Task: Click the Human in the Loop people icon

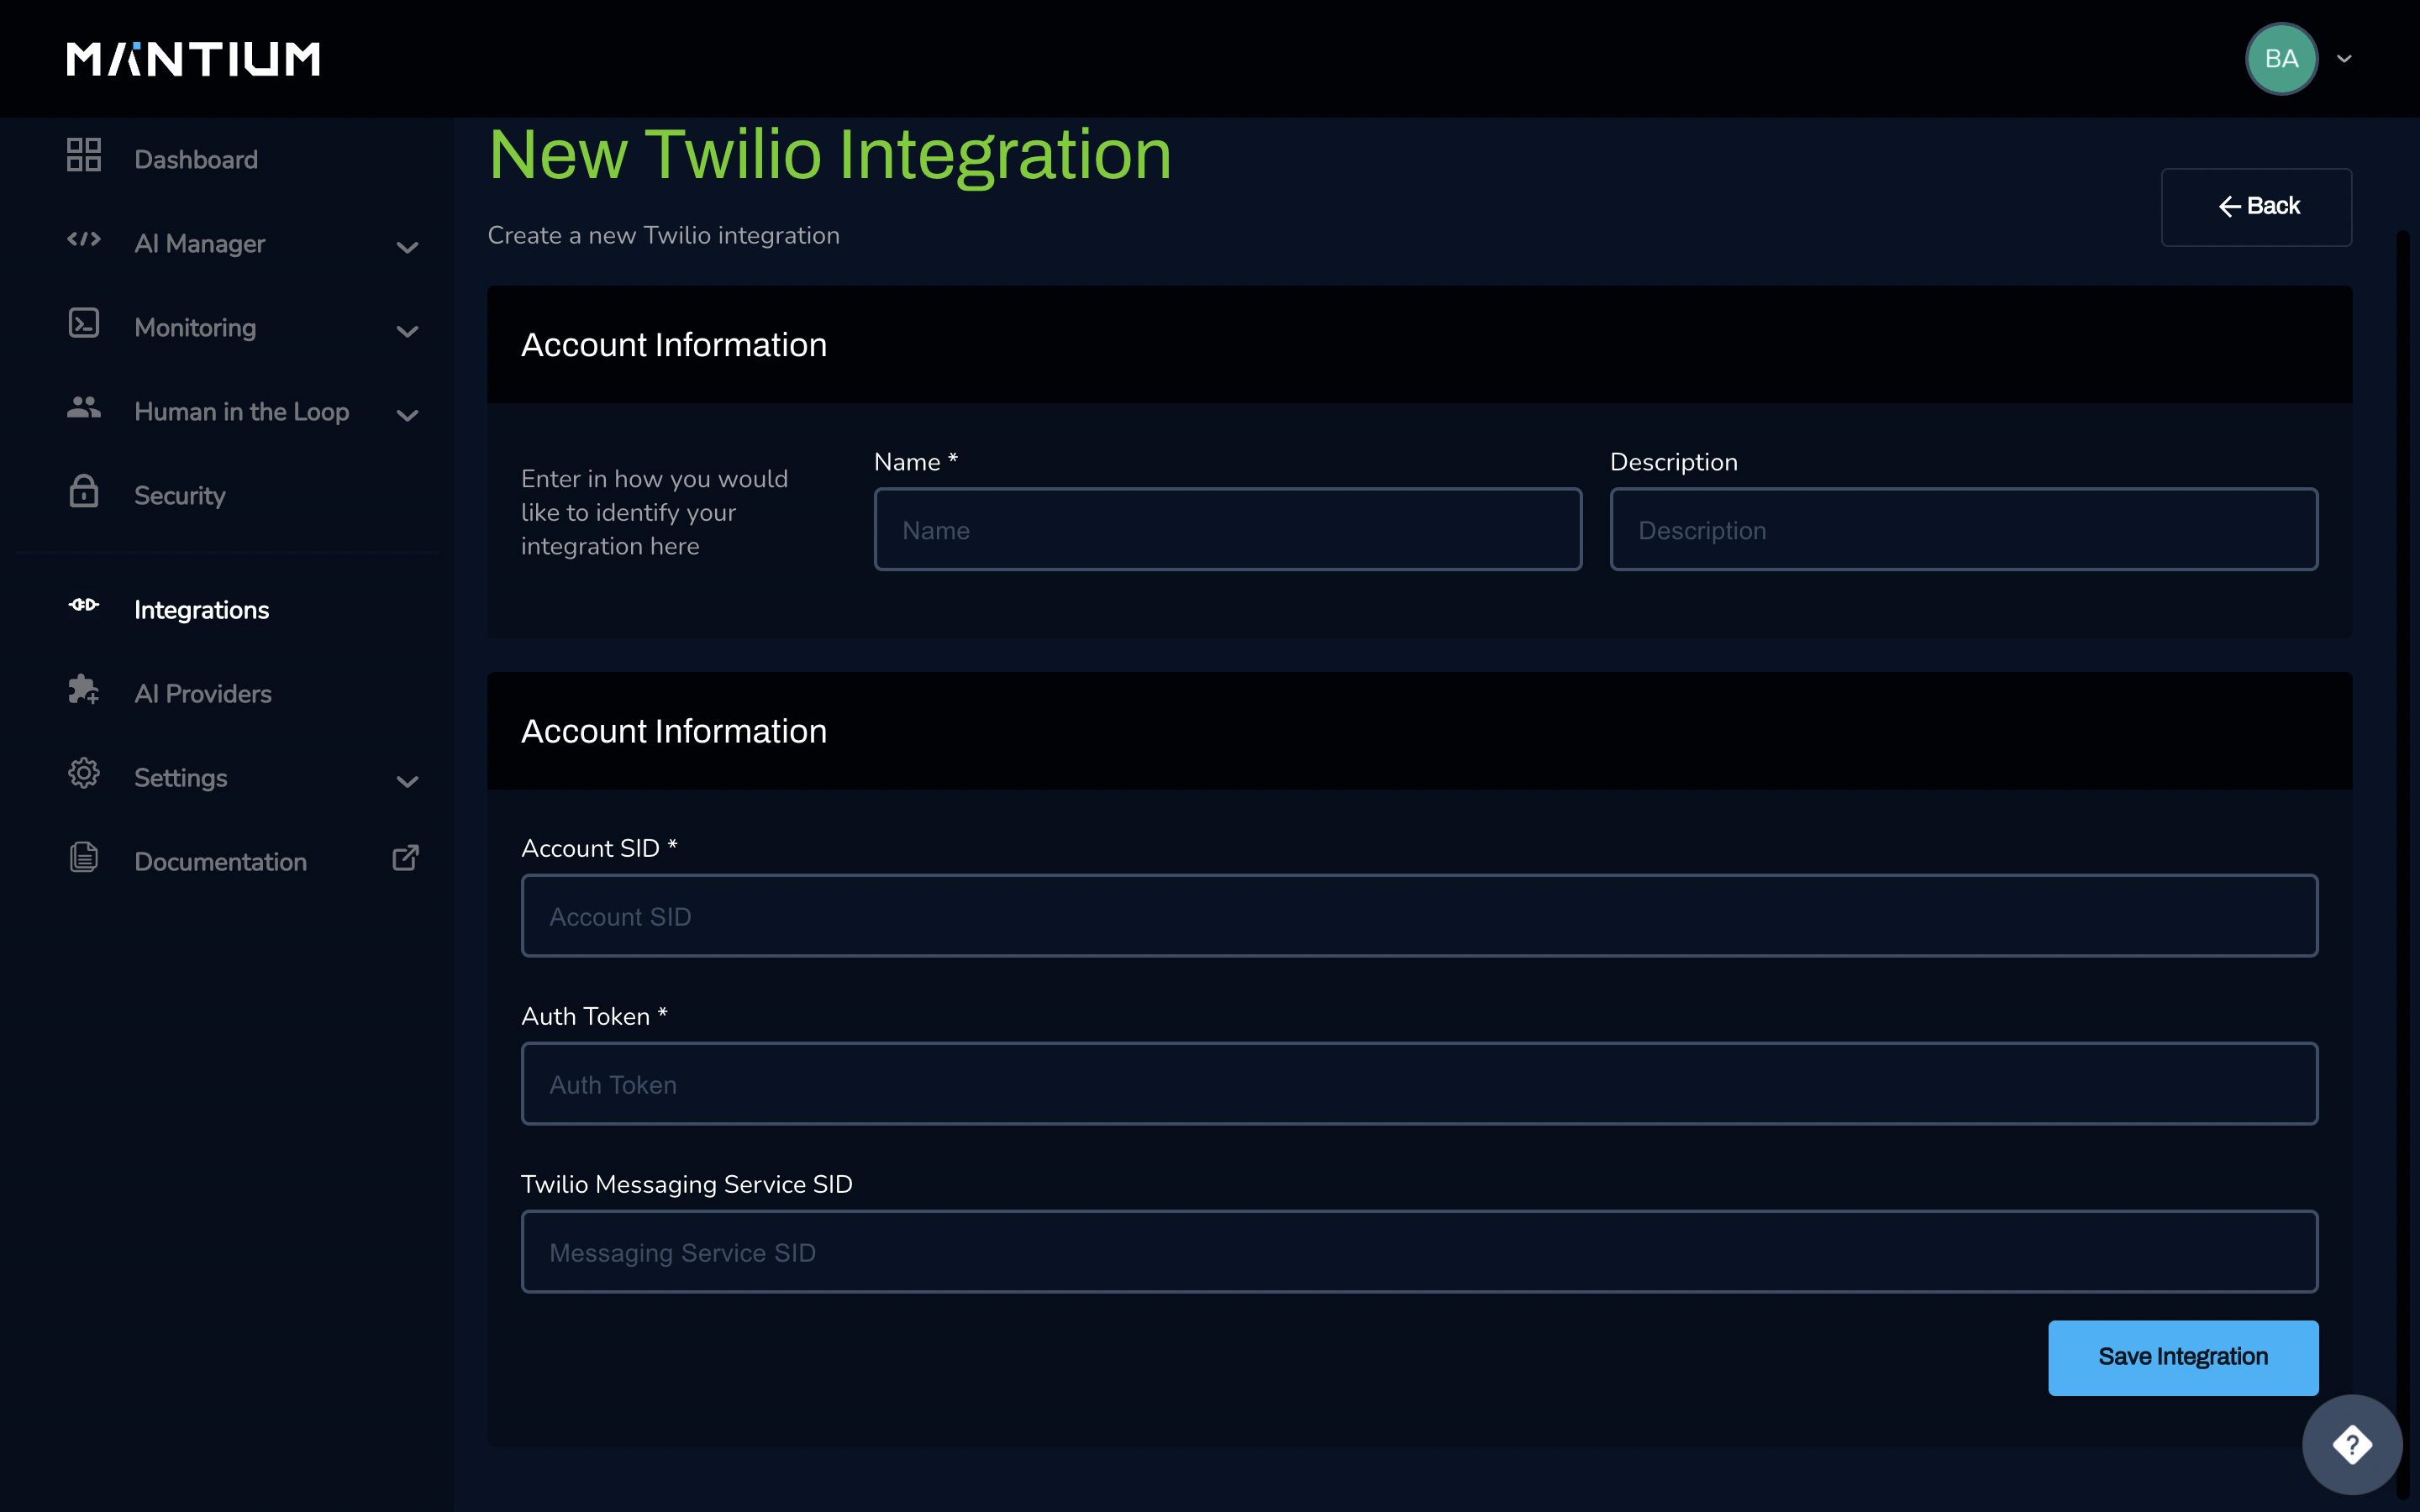Action: (84, 408)
